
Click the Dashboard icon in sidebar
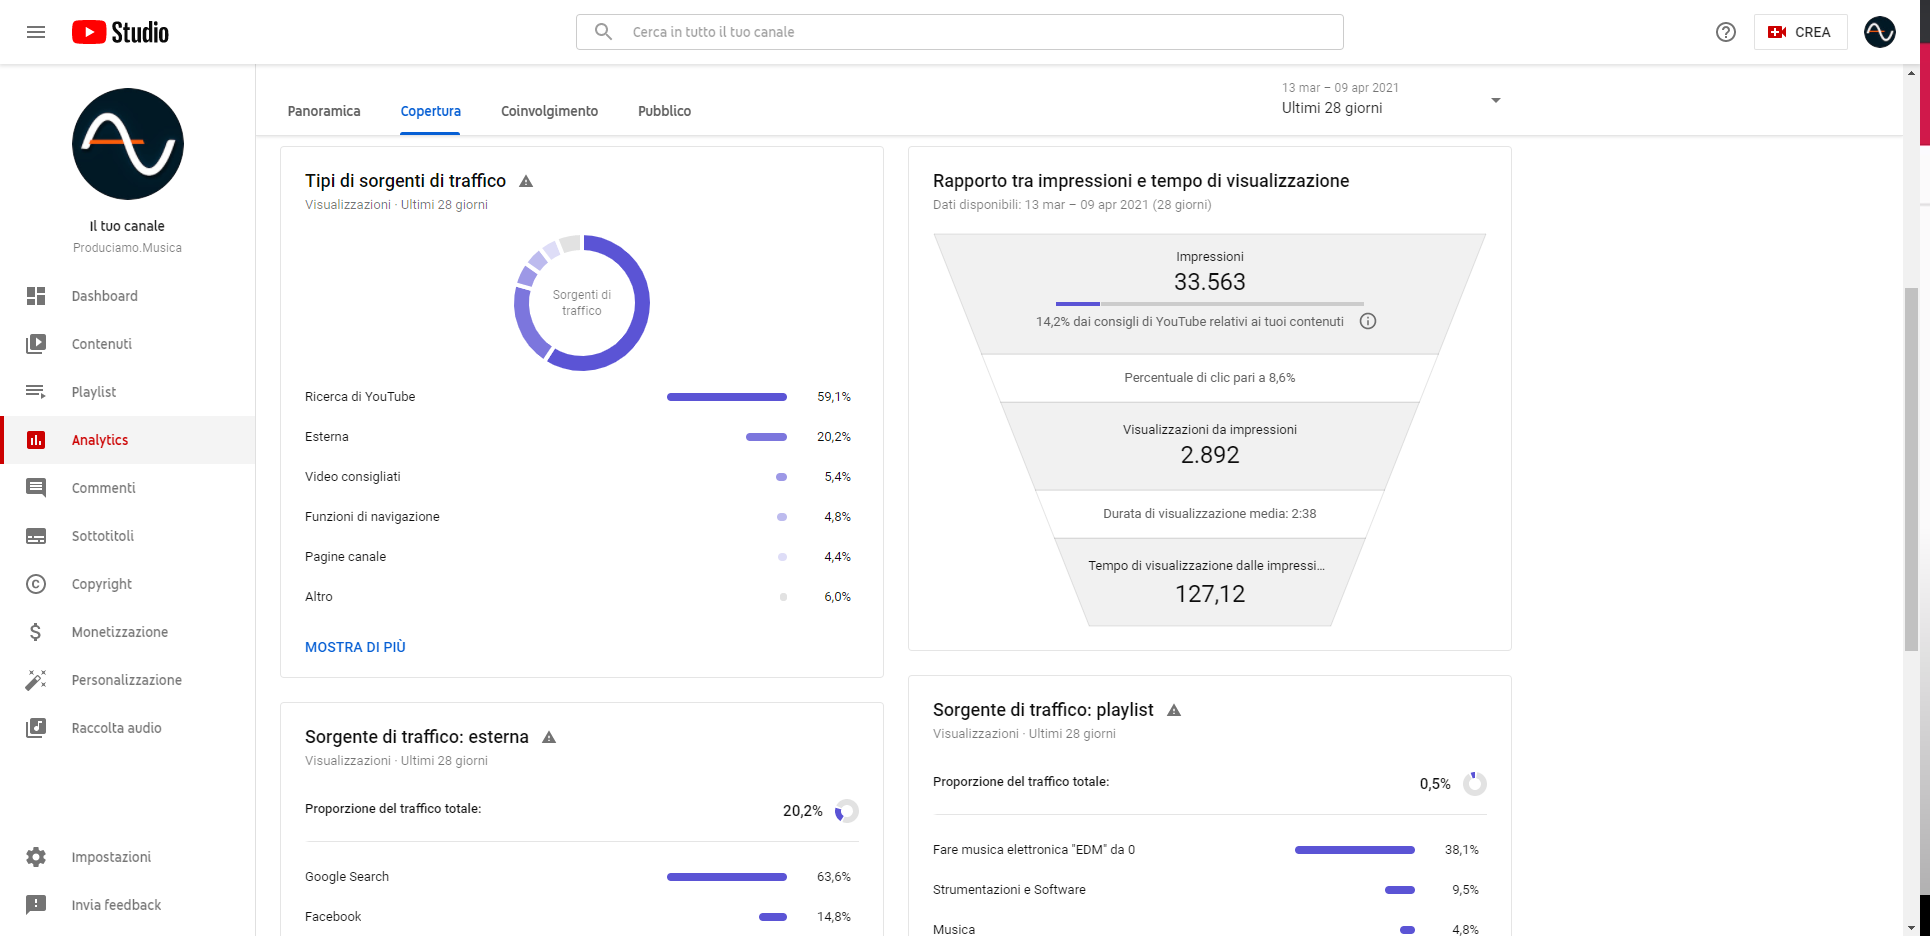pos(36,296)
